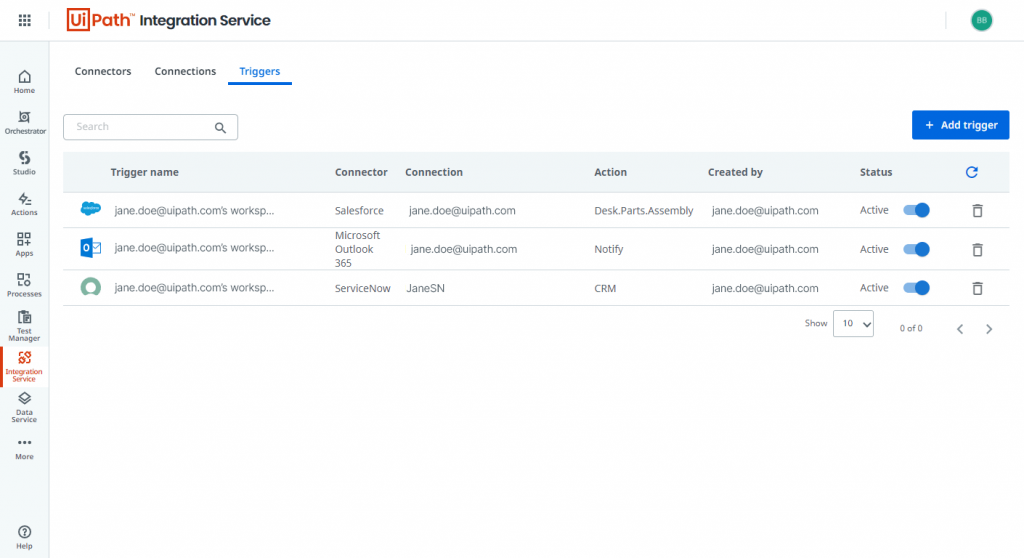Open Processes from the sidebar
Image resolution: width=1024 pixels, height=558 pixels.
click(24, 285)
